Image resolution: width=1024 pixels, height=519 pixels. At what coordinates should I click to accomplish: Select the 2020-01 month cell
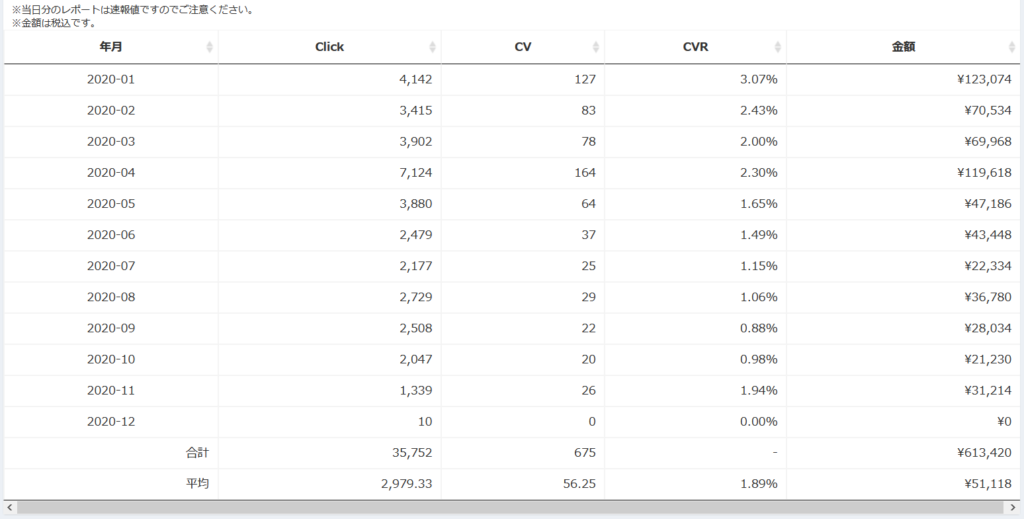click(111, 79)
